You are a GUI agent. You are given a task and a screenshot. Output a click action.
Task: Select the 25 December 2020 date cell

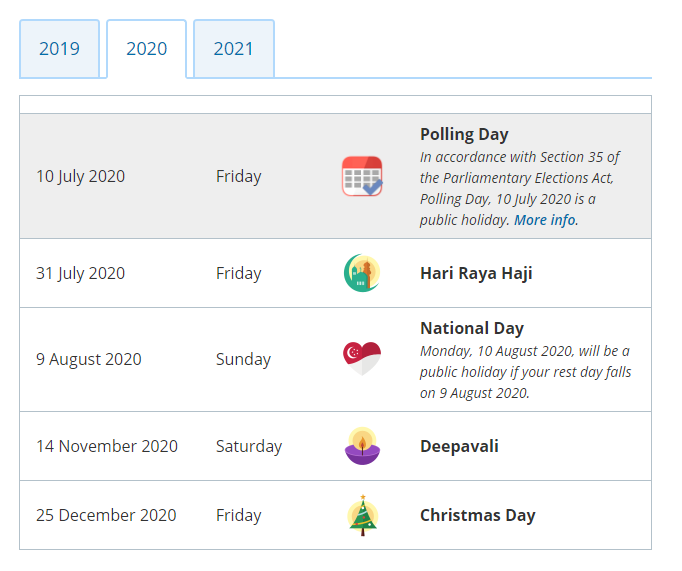click(x=106, y=515)
